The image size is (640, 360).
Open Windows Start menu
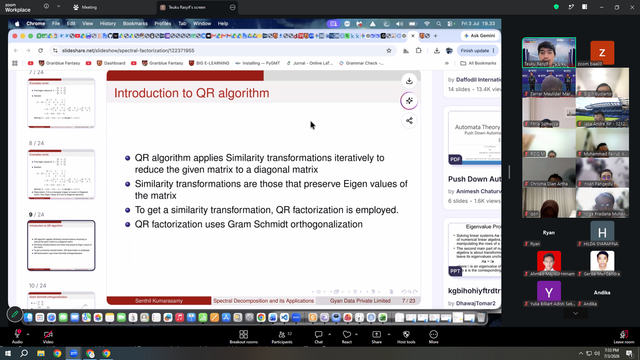click(x=8, y=353)
